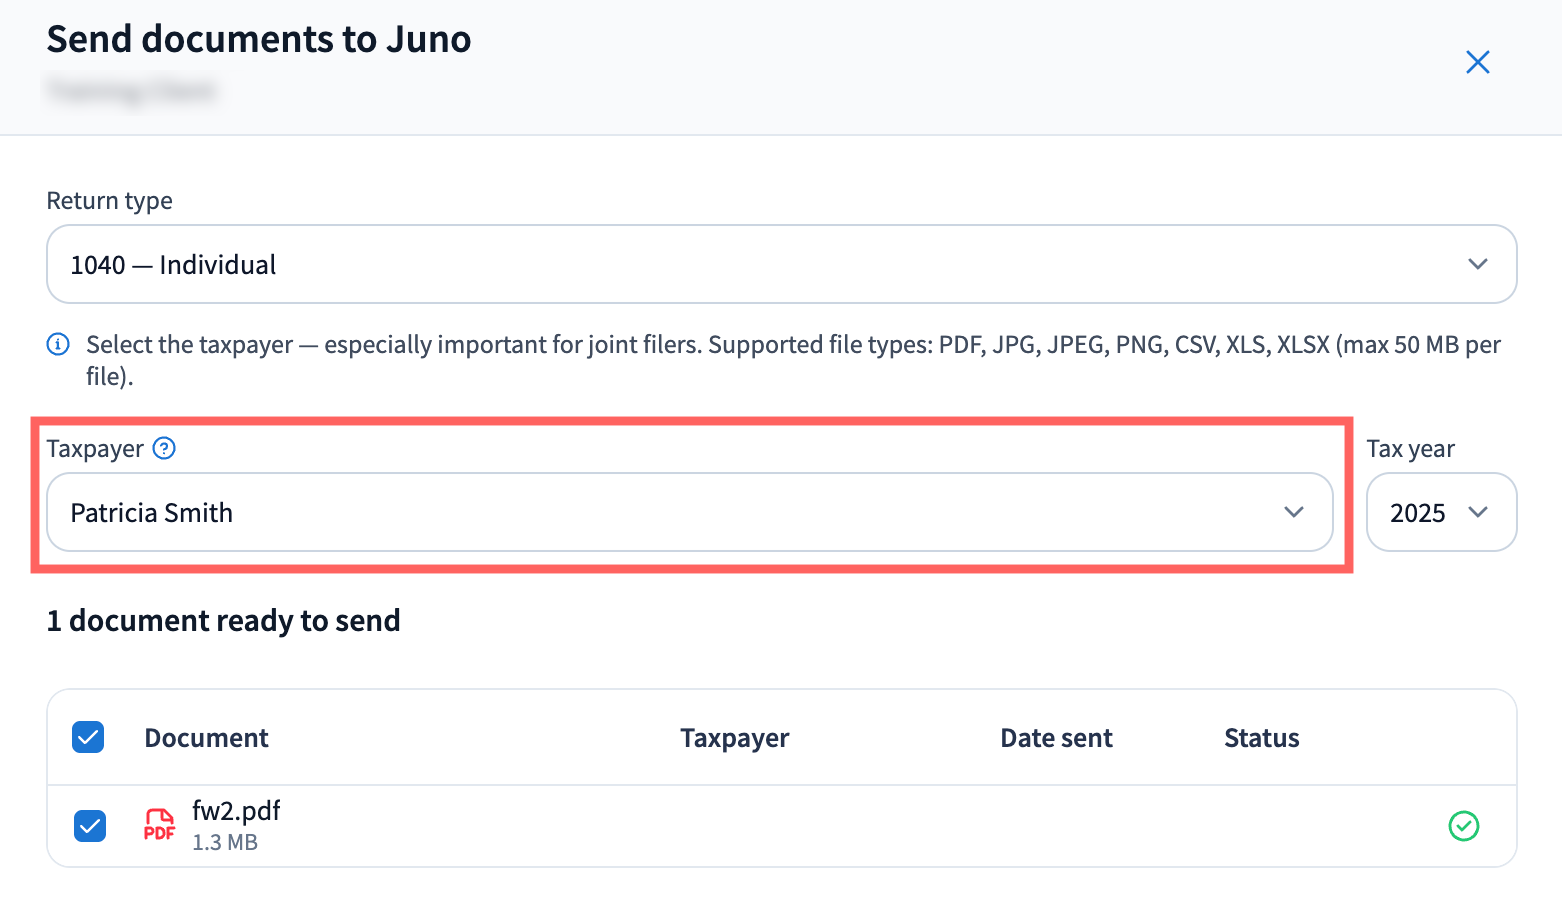Click the Send documents to Juno title
1562x908 pixels.
[x=259, y=40]
